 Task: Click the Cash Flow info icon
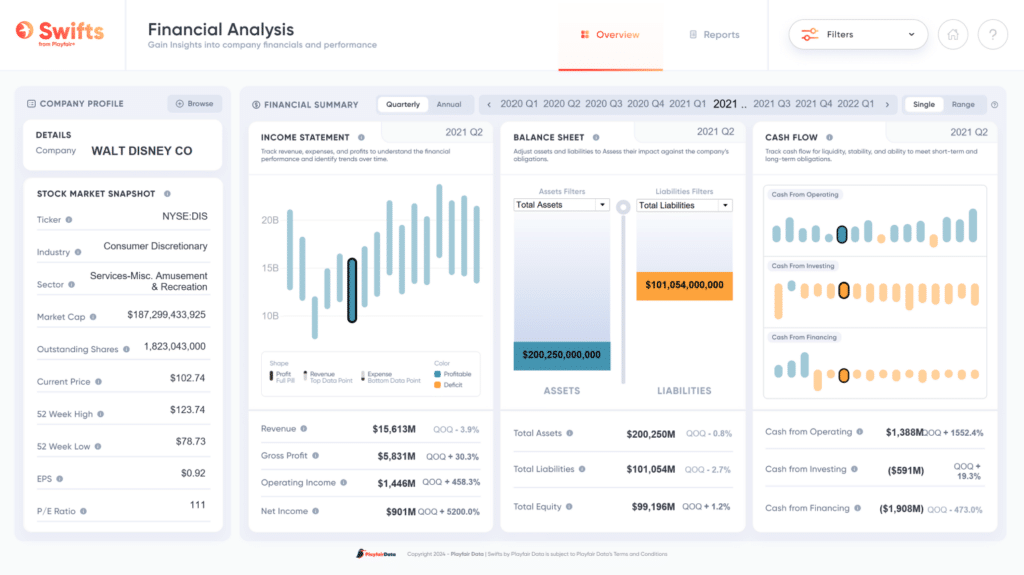tap(829, 137)
